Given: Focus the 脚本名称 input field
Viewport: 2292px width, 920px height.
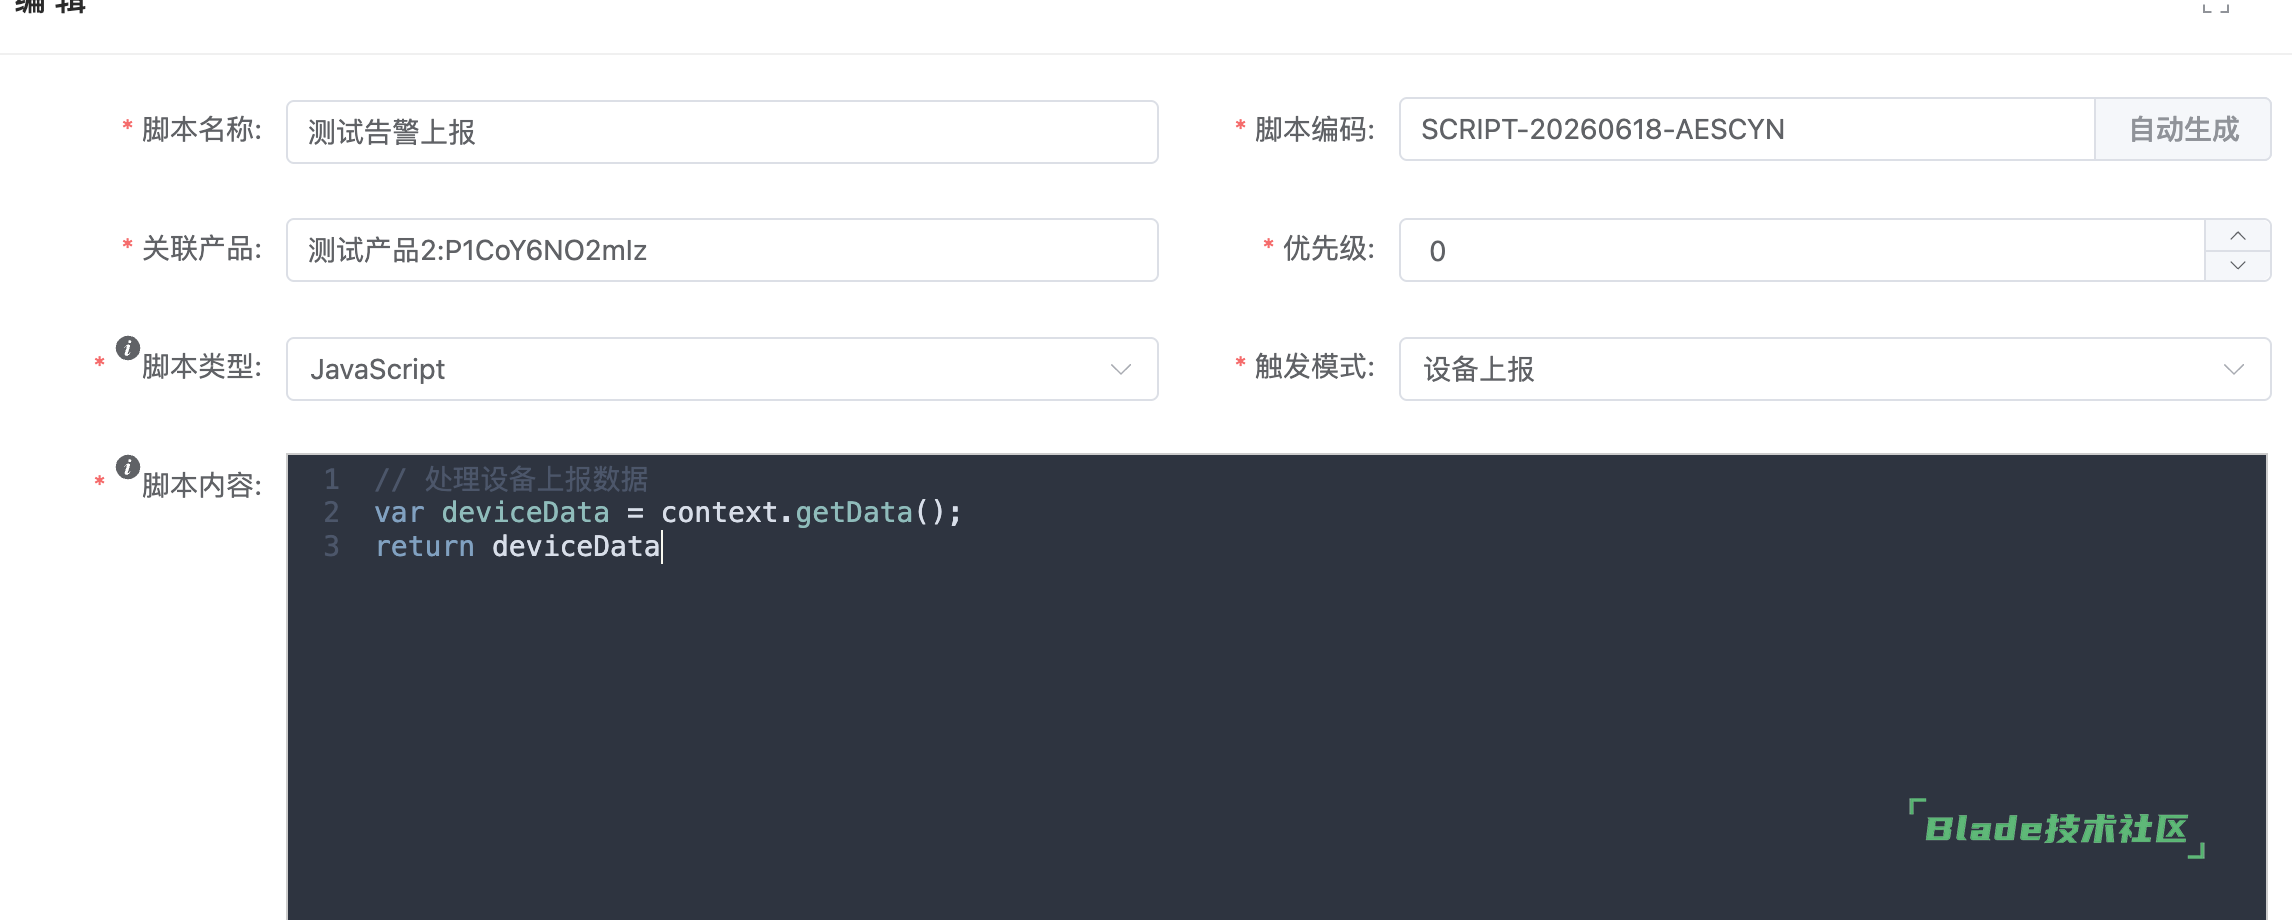Looking at the screenshot, I should [x=722, y=132].
